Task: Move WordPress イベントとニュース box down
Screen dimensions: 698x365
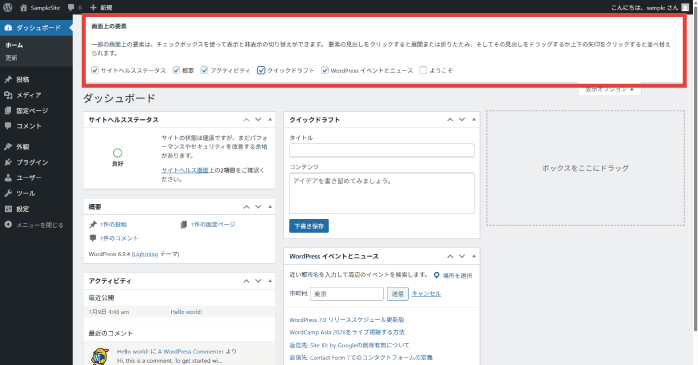Action: tap(462, 256)
